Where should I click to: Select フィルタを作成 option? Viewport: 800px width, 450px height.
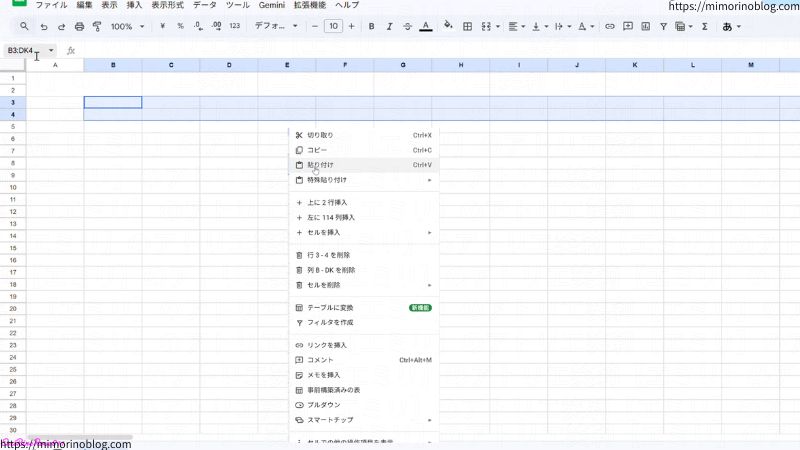364,322
